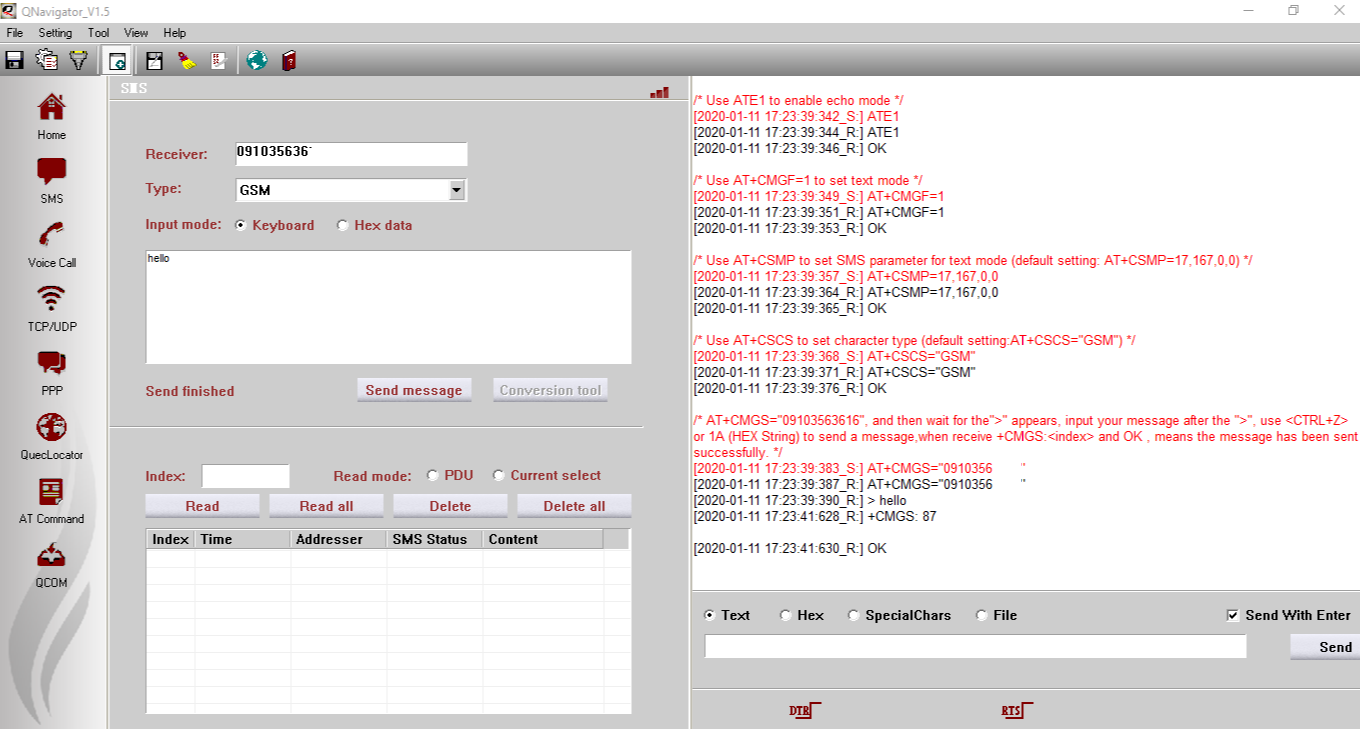Click the filter funnel toolbar icon

[79, 60]
